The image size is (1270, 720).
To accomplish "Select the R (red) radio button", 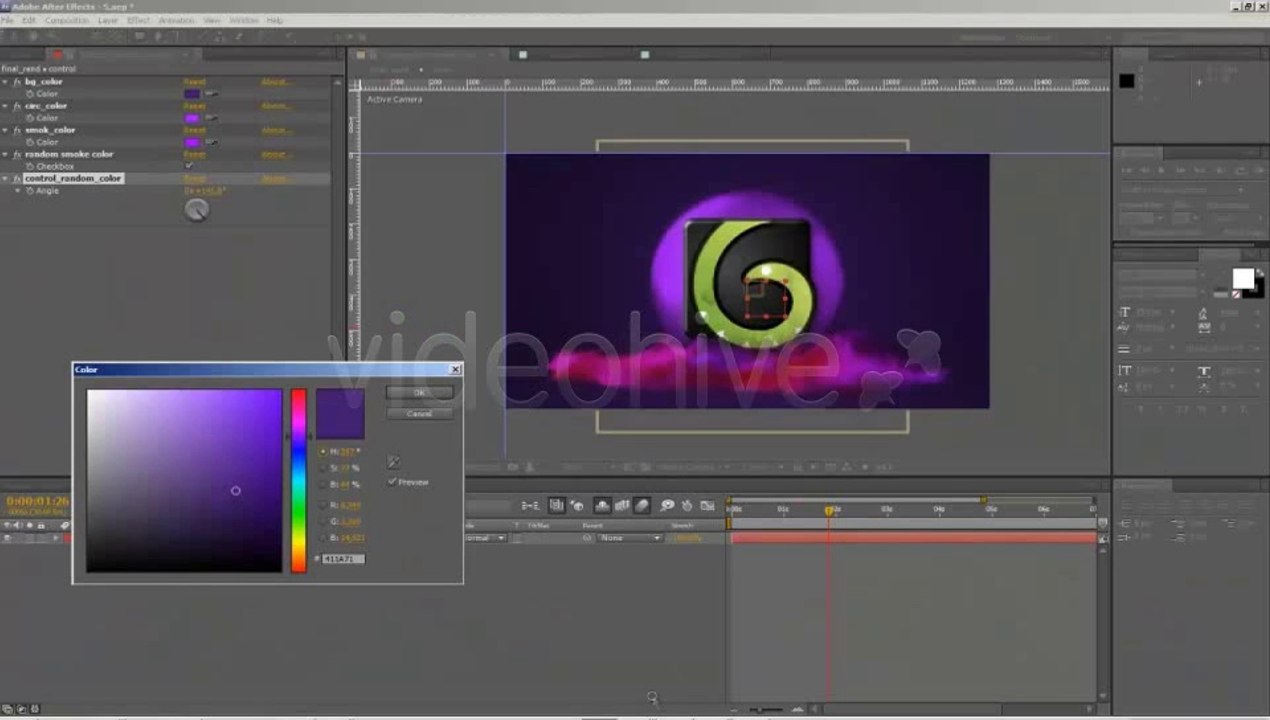I will tap(323, 506).
